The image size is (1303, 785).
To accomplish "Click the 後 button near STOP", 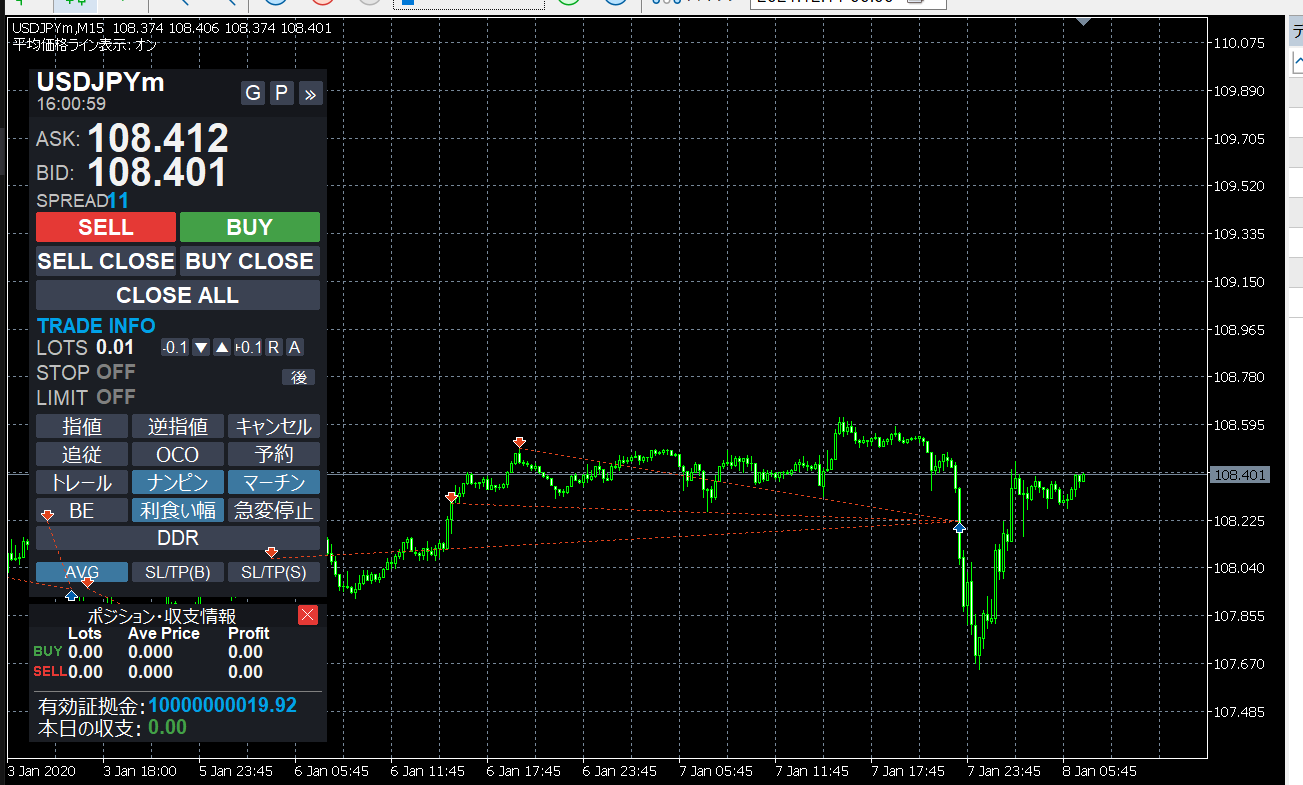I will (x=298, y=377).
